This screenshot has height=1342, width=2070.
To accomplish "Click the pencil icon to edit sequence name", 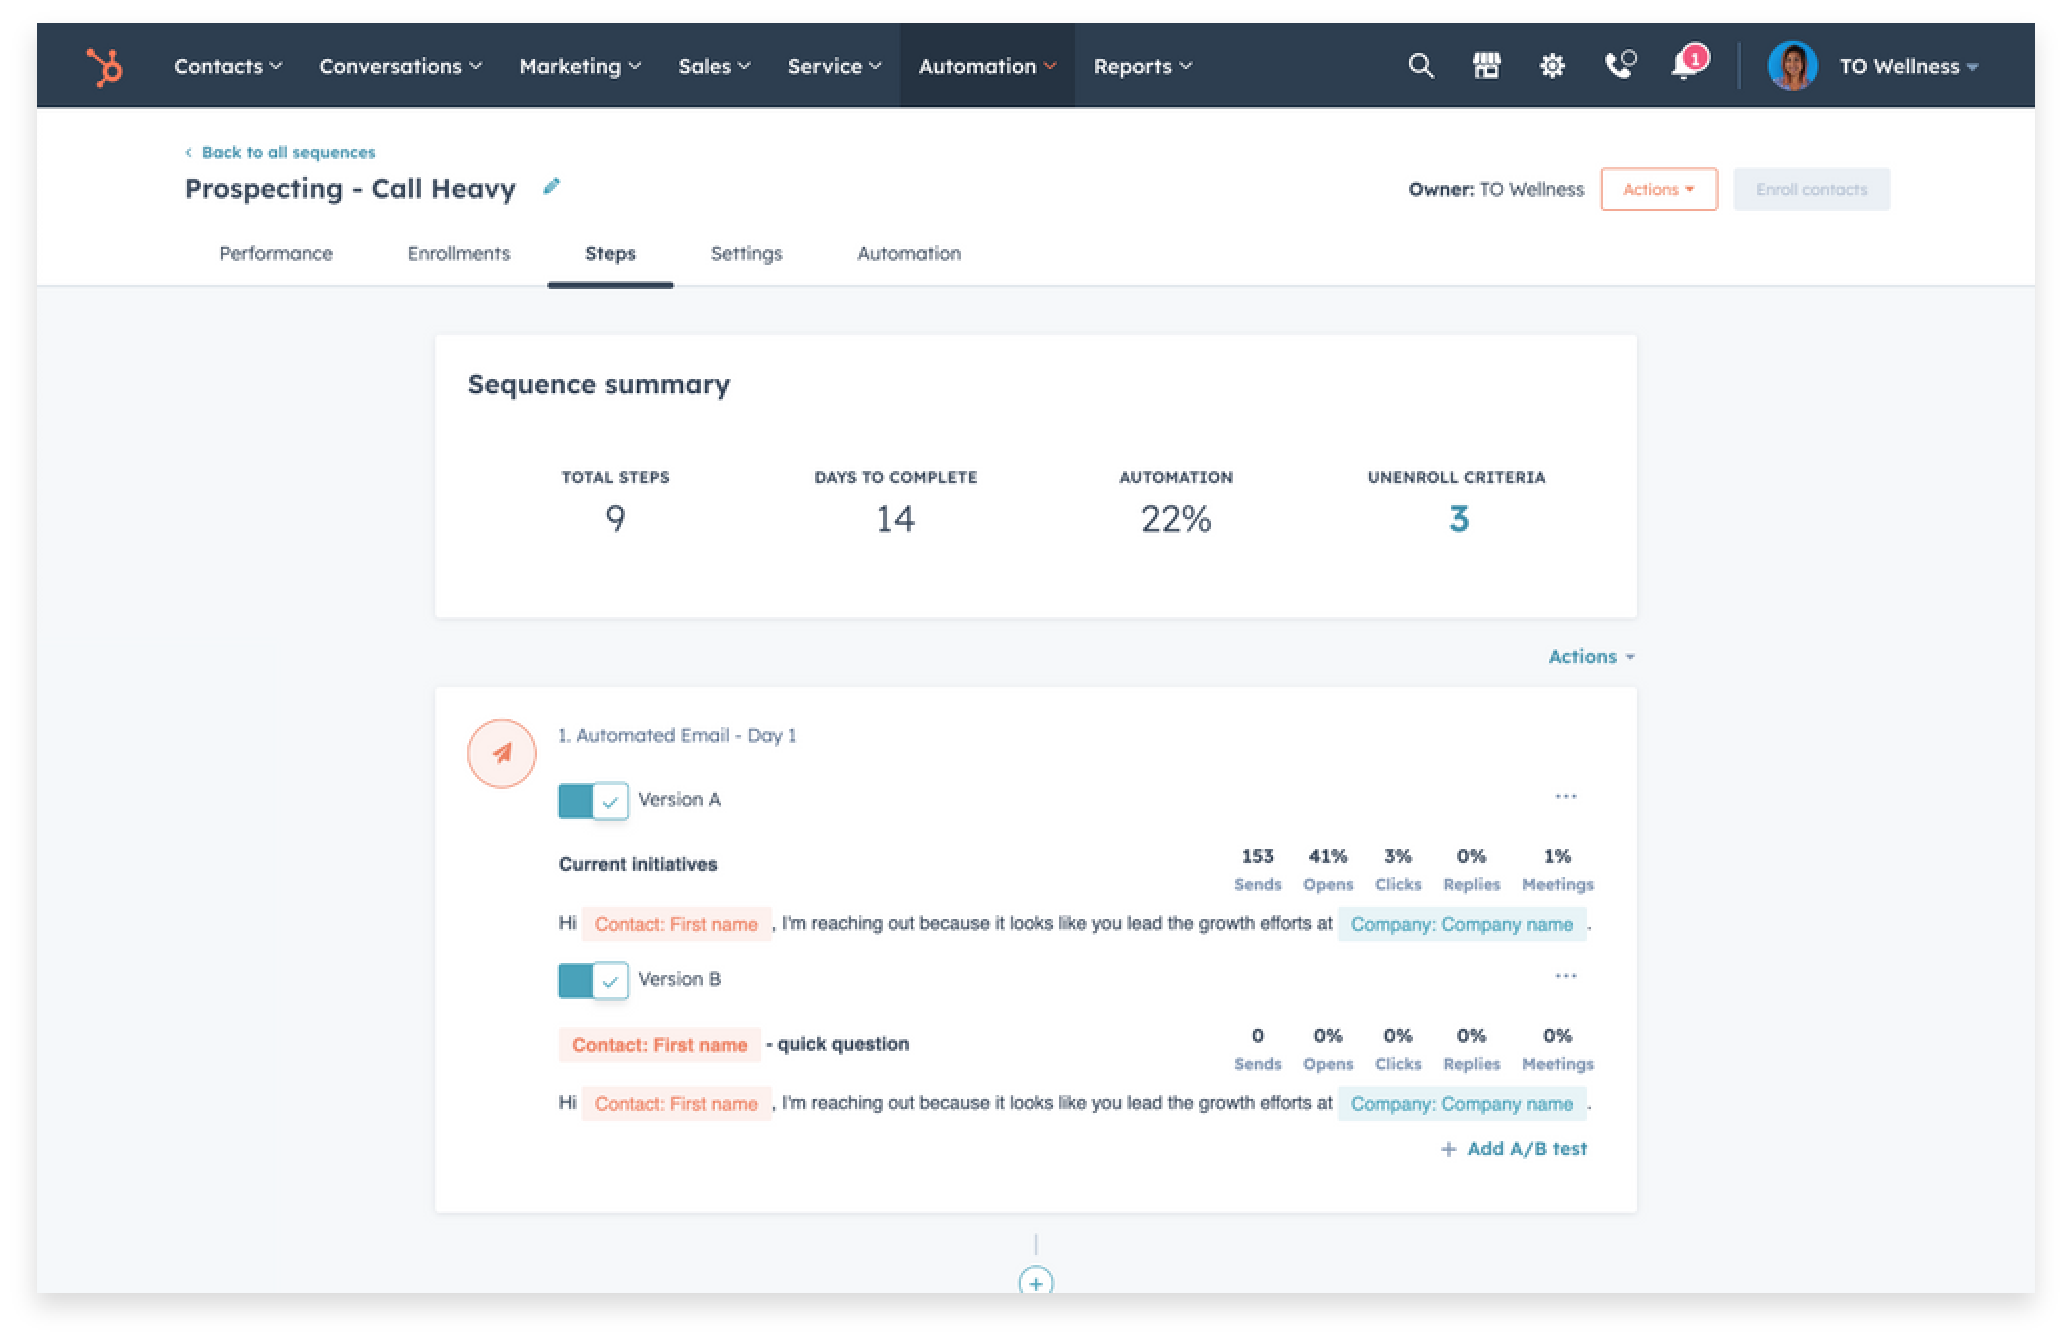I will pos(551,187).
